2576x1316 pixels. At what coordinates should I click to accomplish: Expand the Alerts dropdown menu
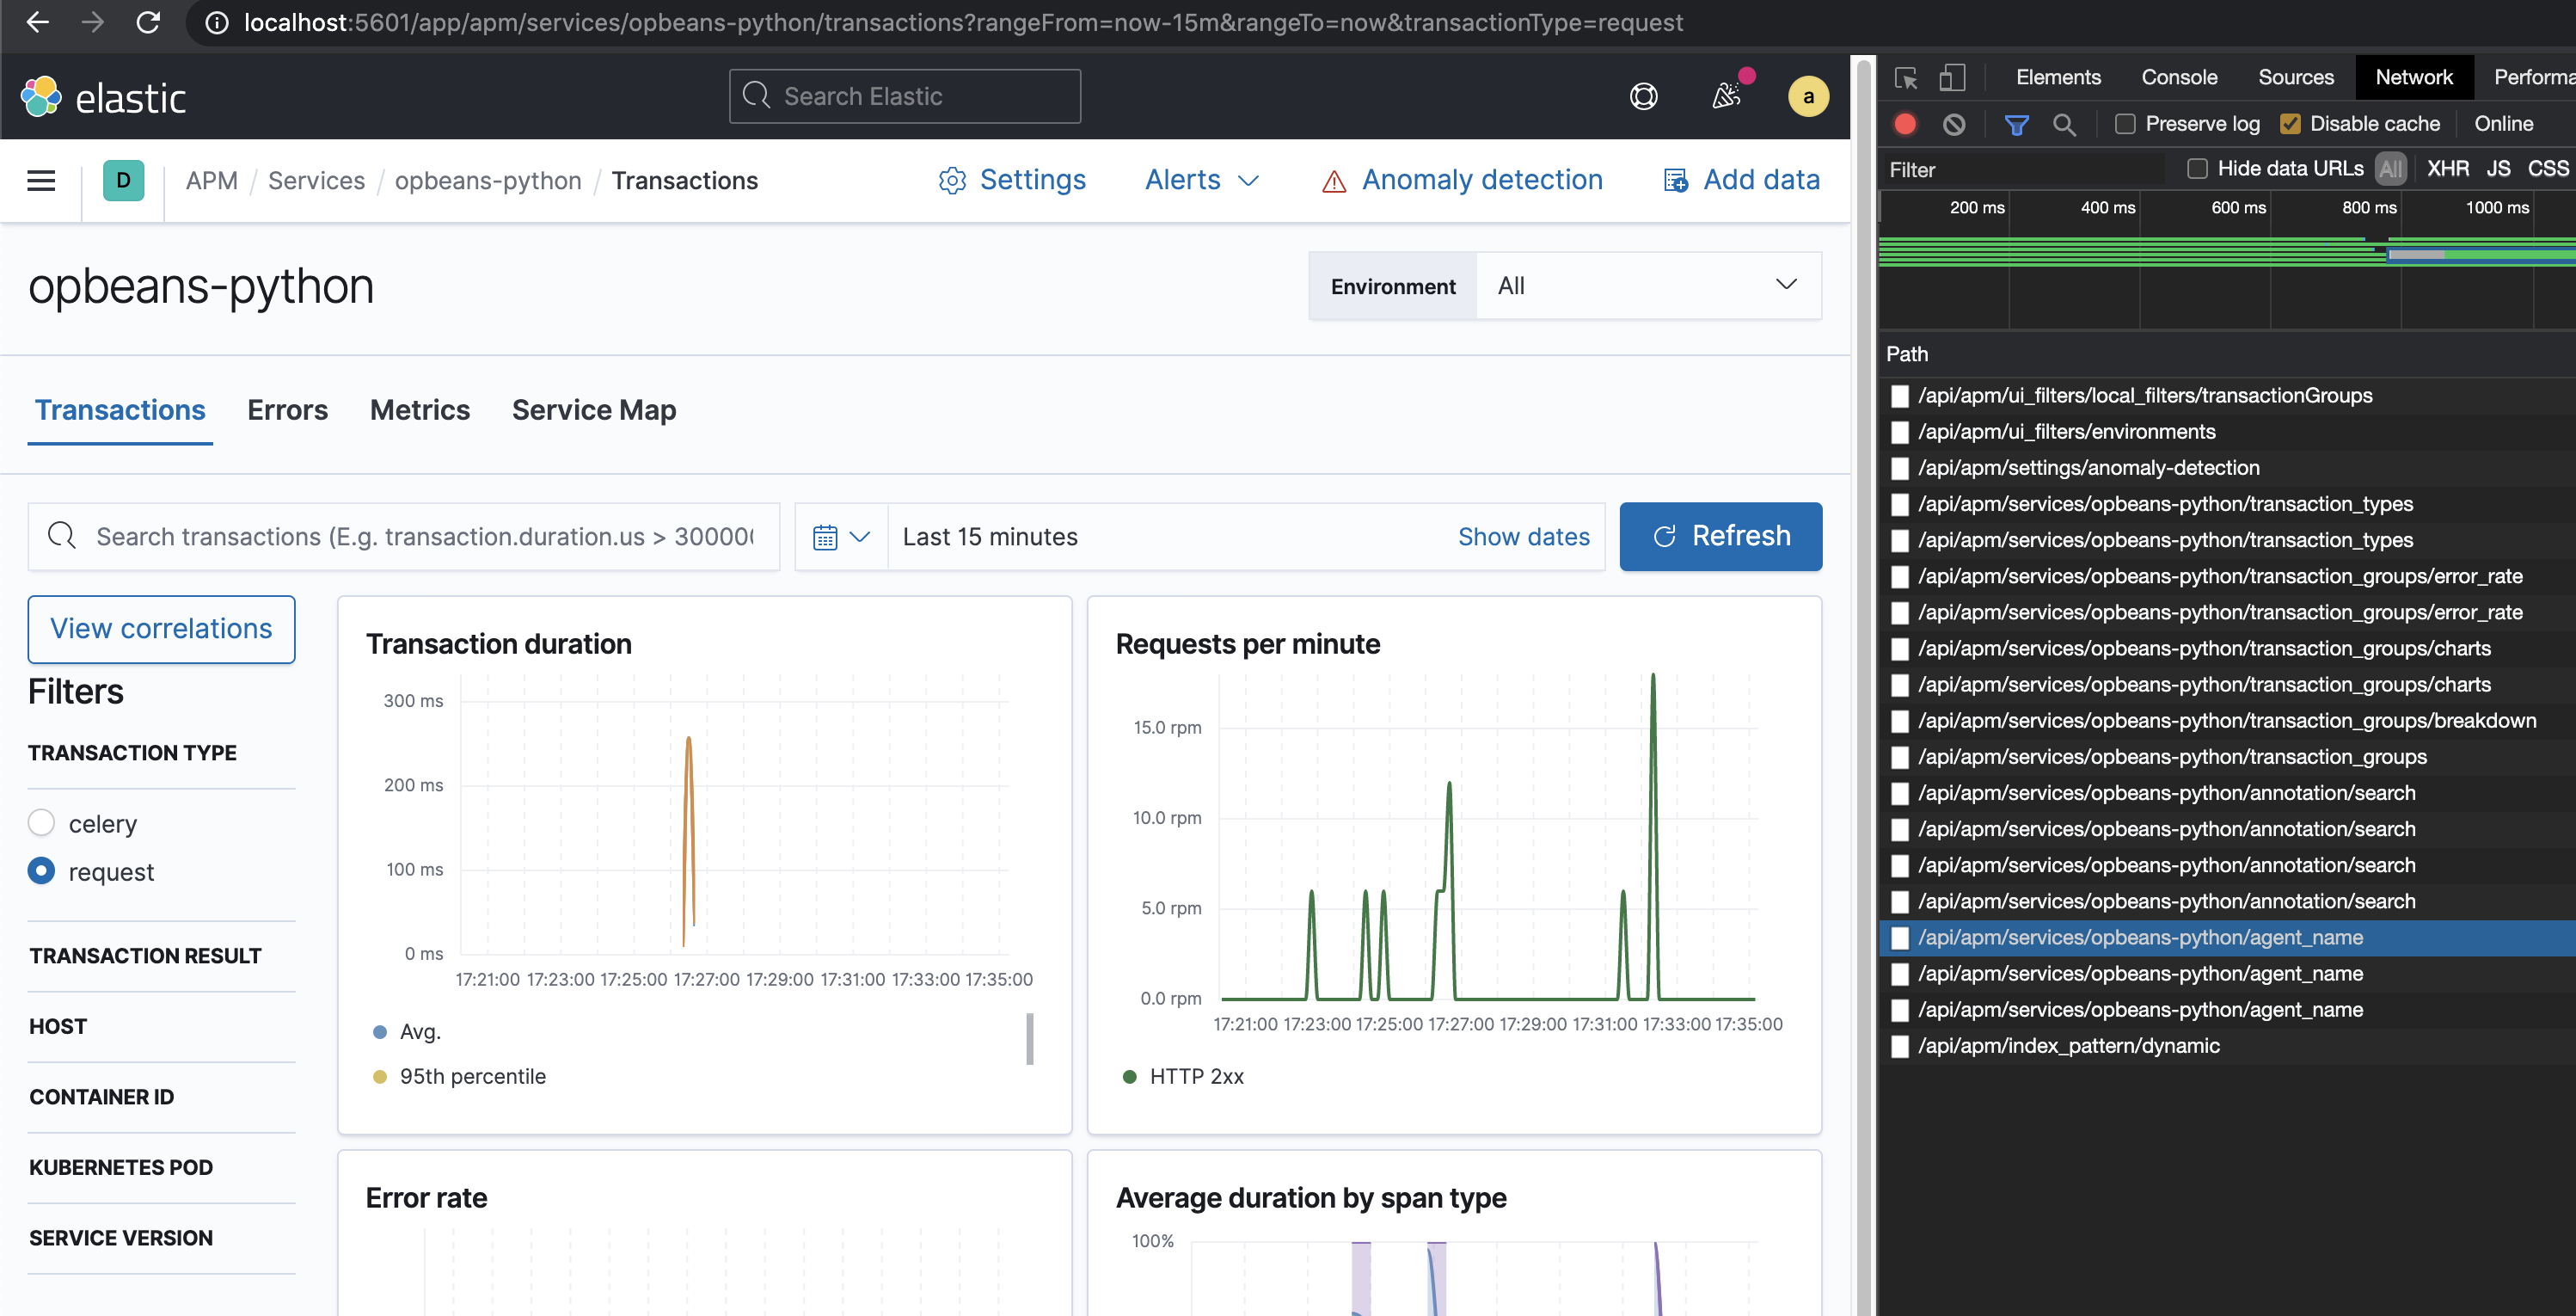pyautogui.click(x=1201, y=180)
